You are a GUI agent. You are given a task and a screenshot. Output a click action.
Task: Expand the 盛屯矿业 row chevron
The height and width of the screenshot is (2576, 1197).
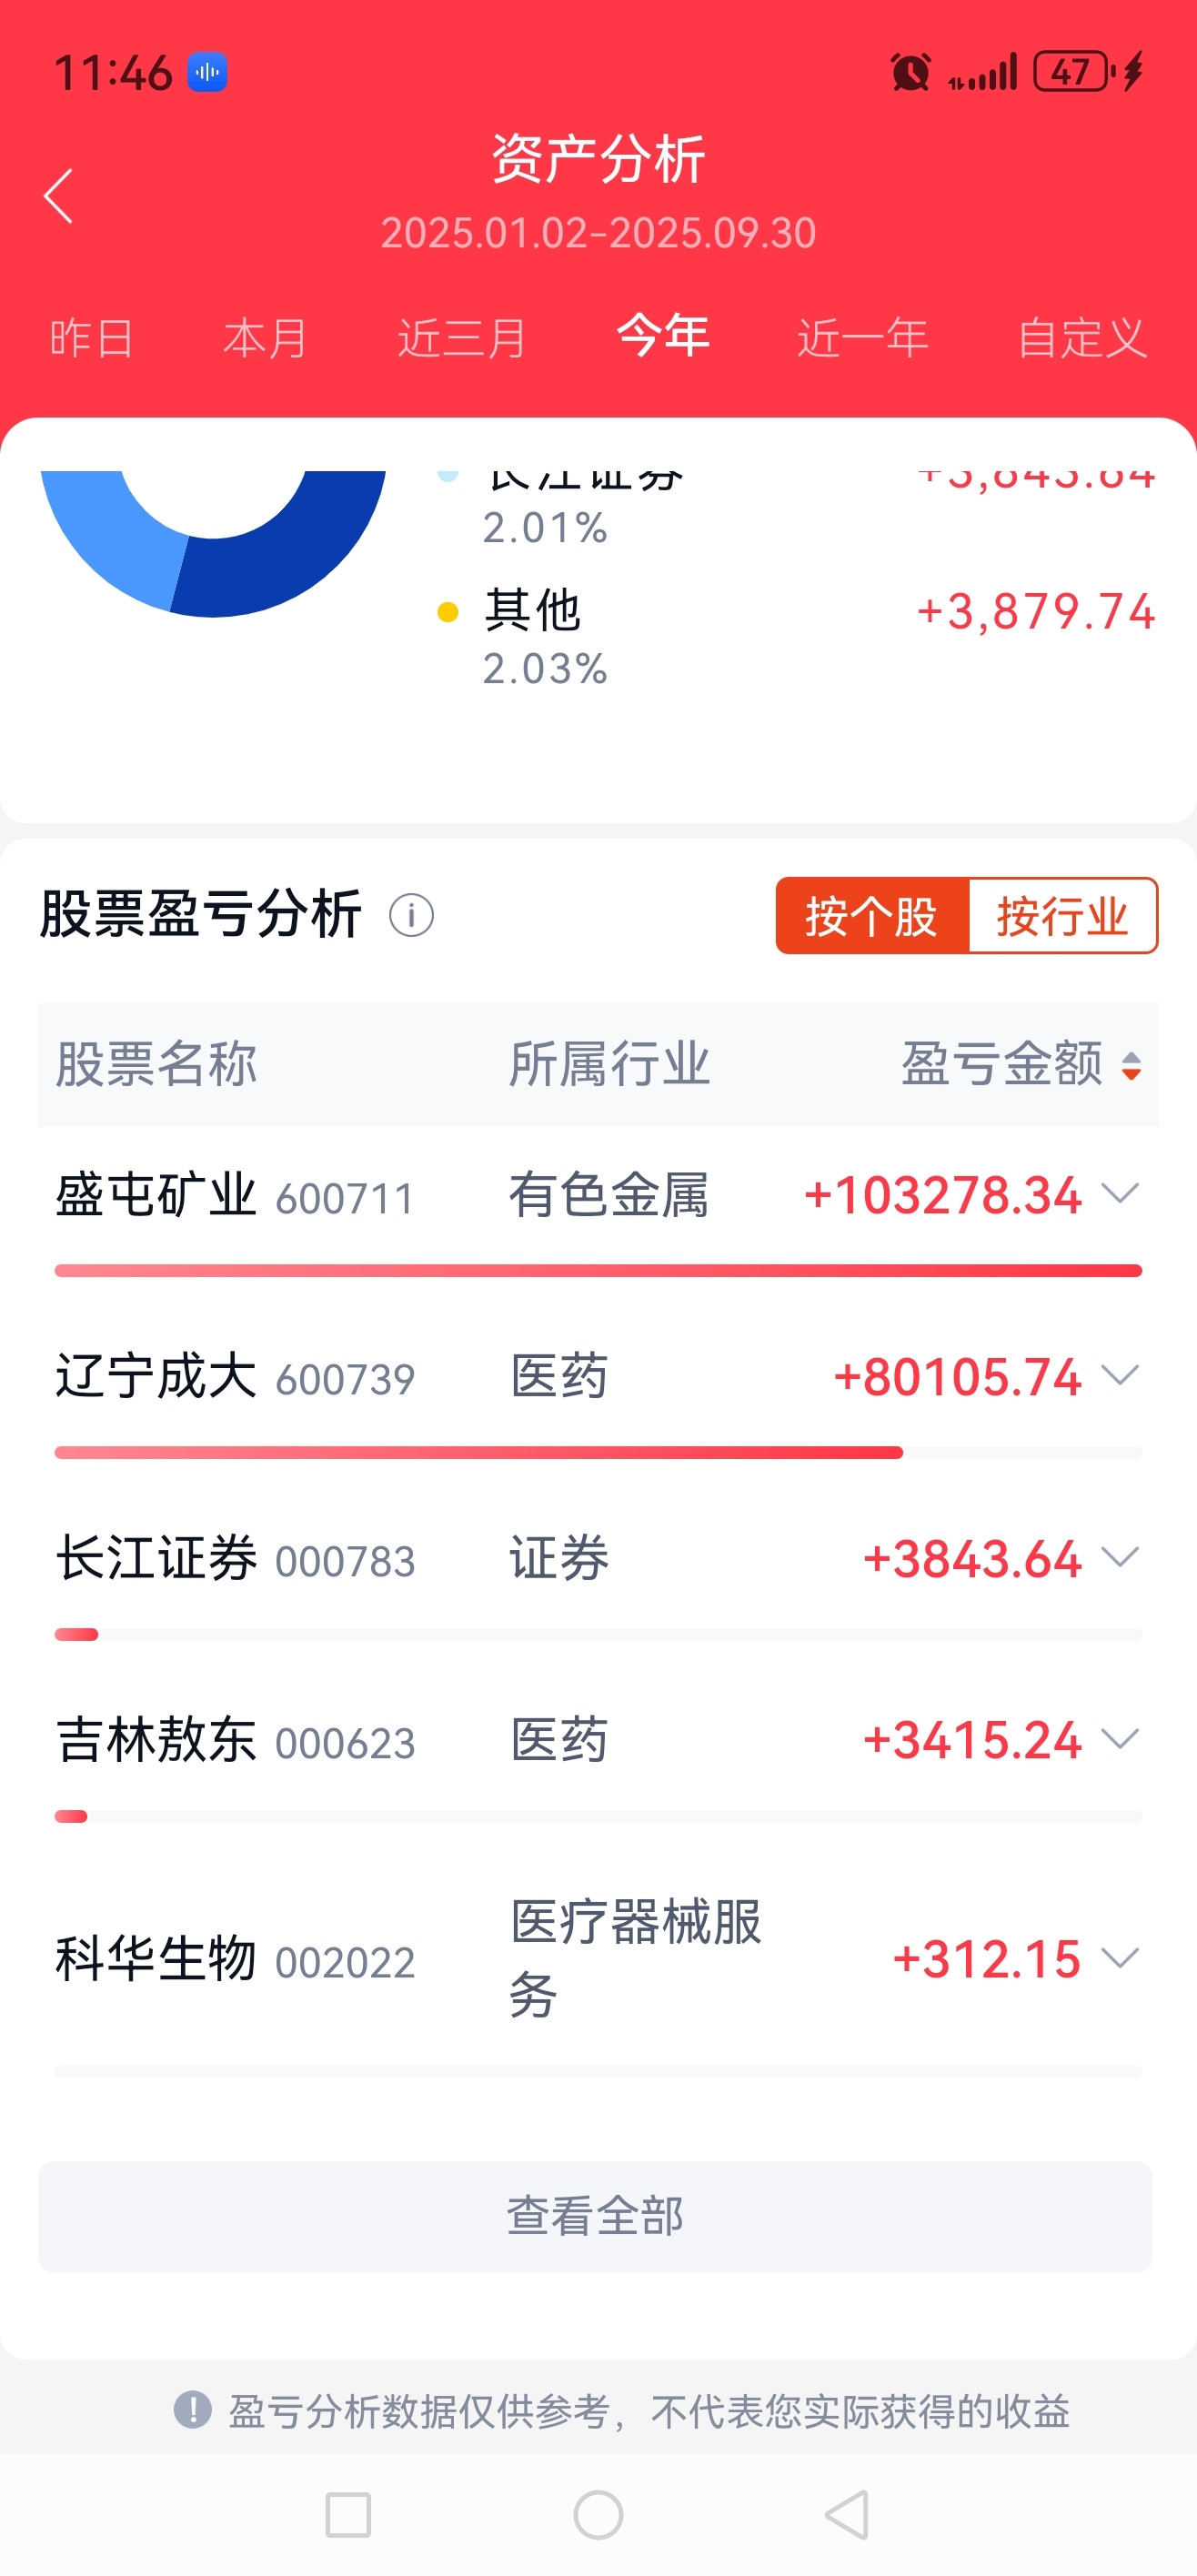1120,1193
